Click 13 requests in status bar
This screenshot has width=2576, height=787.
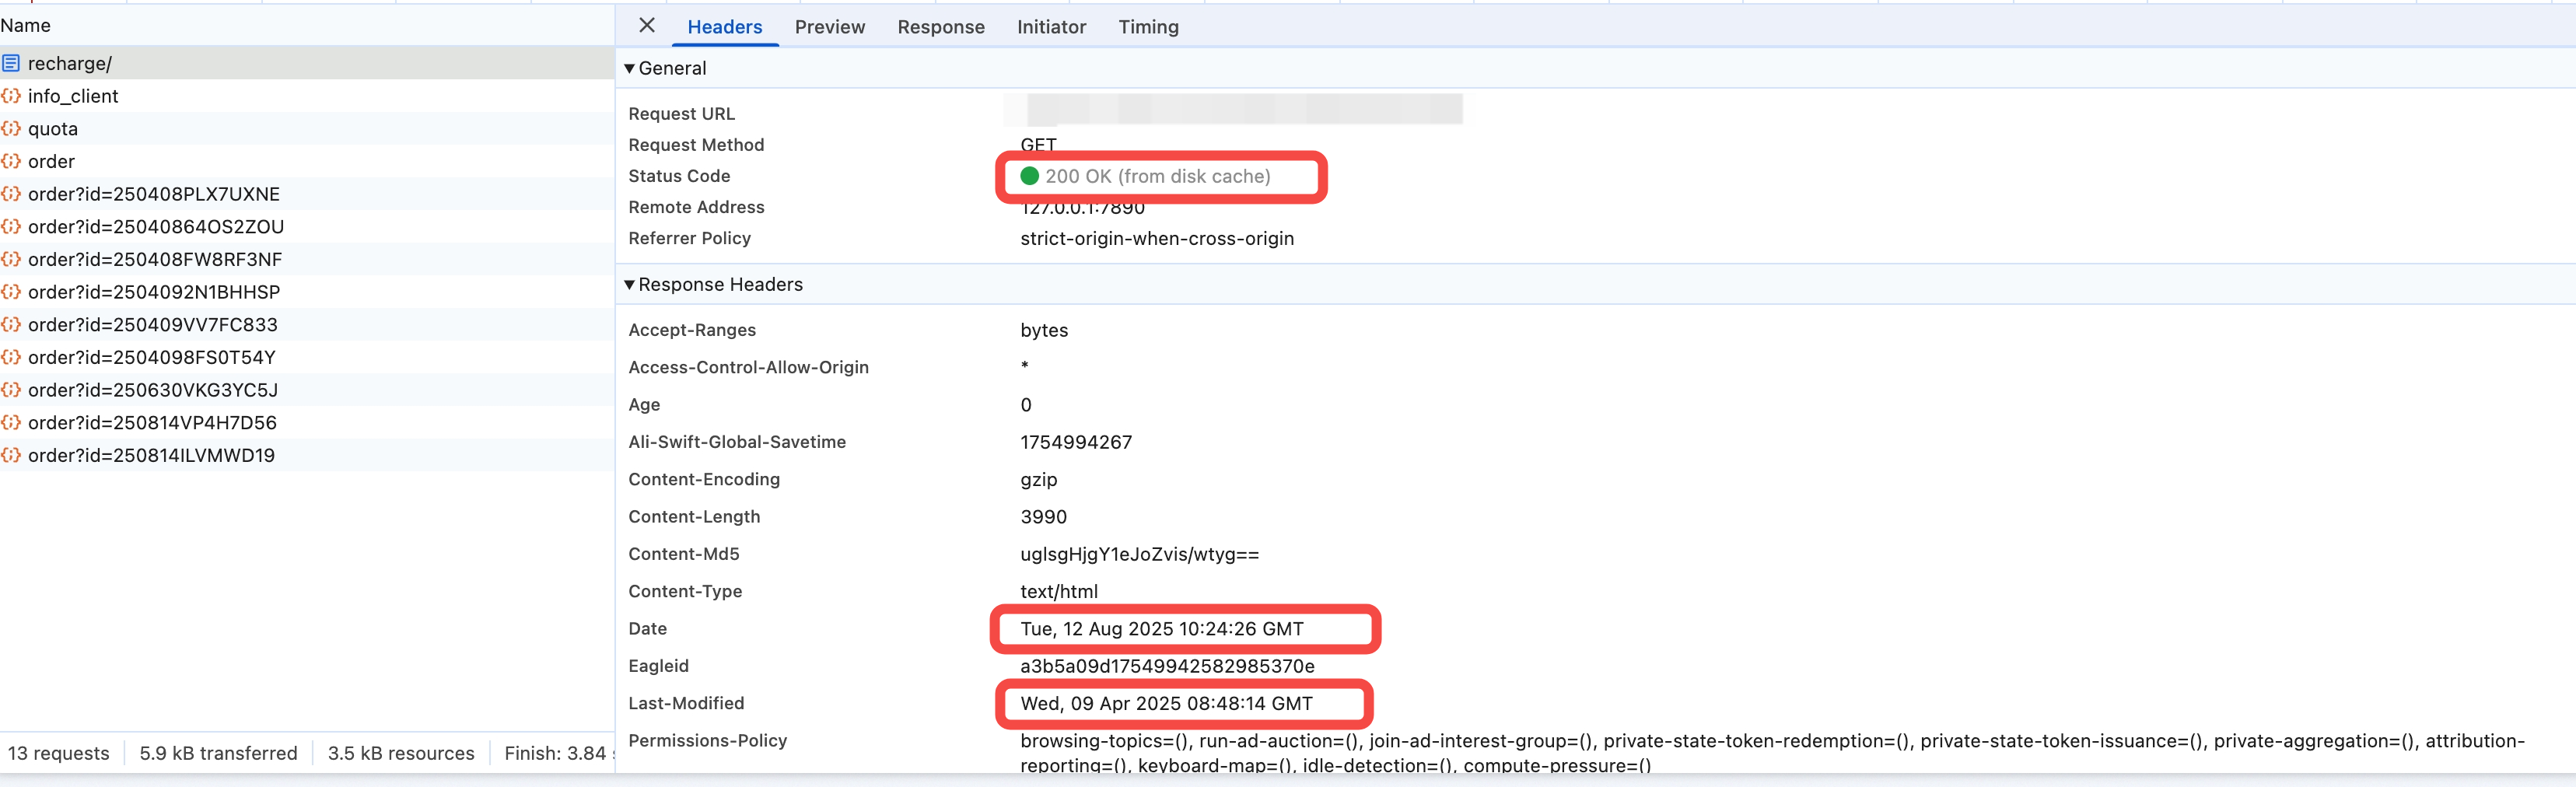click(58, 753)
